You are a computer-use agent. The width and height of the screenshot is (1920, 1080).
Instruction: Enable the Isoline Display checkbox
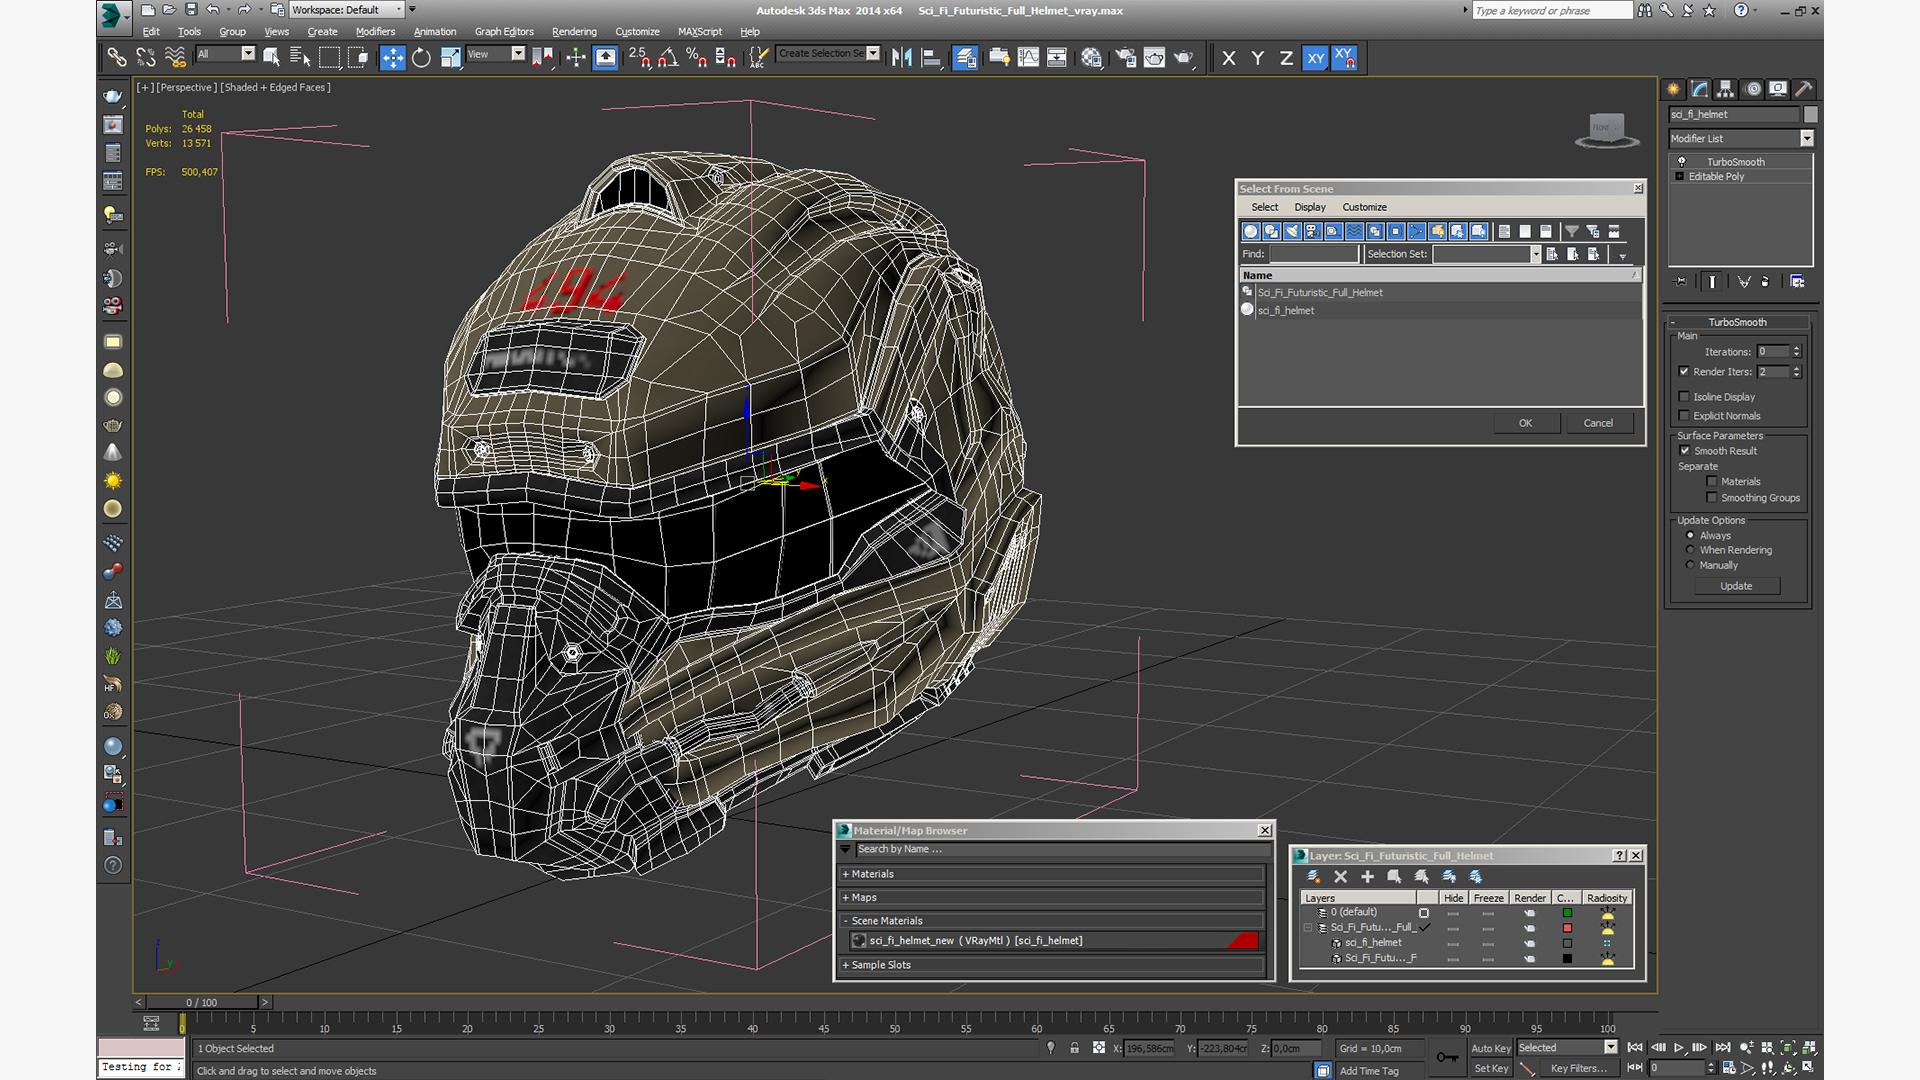click(1684, 397)
